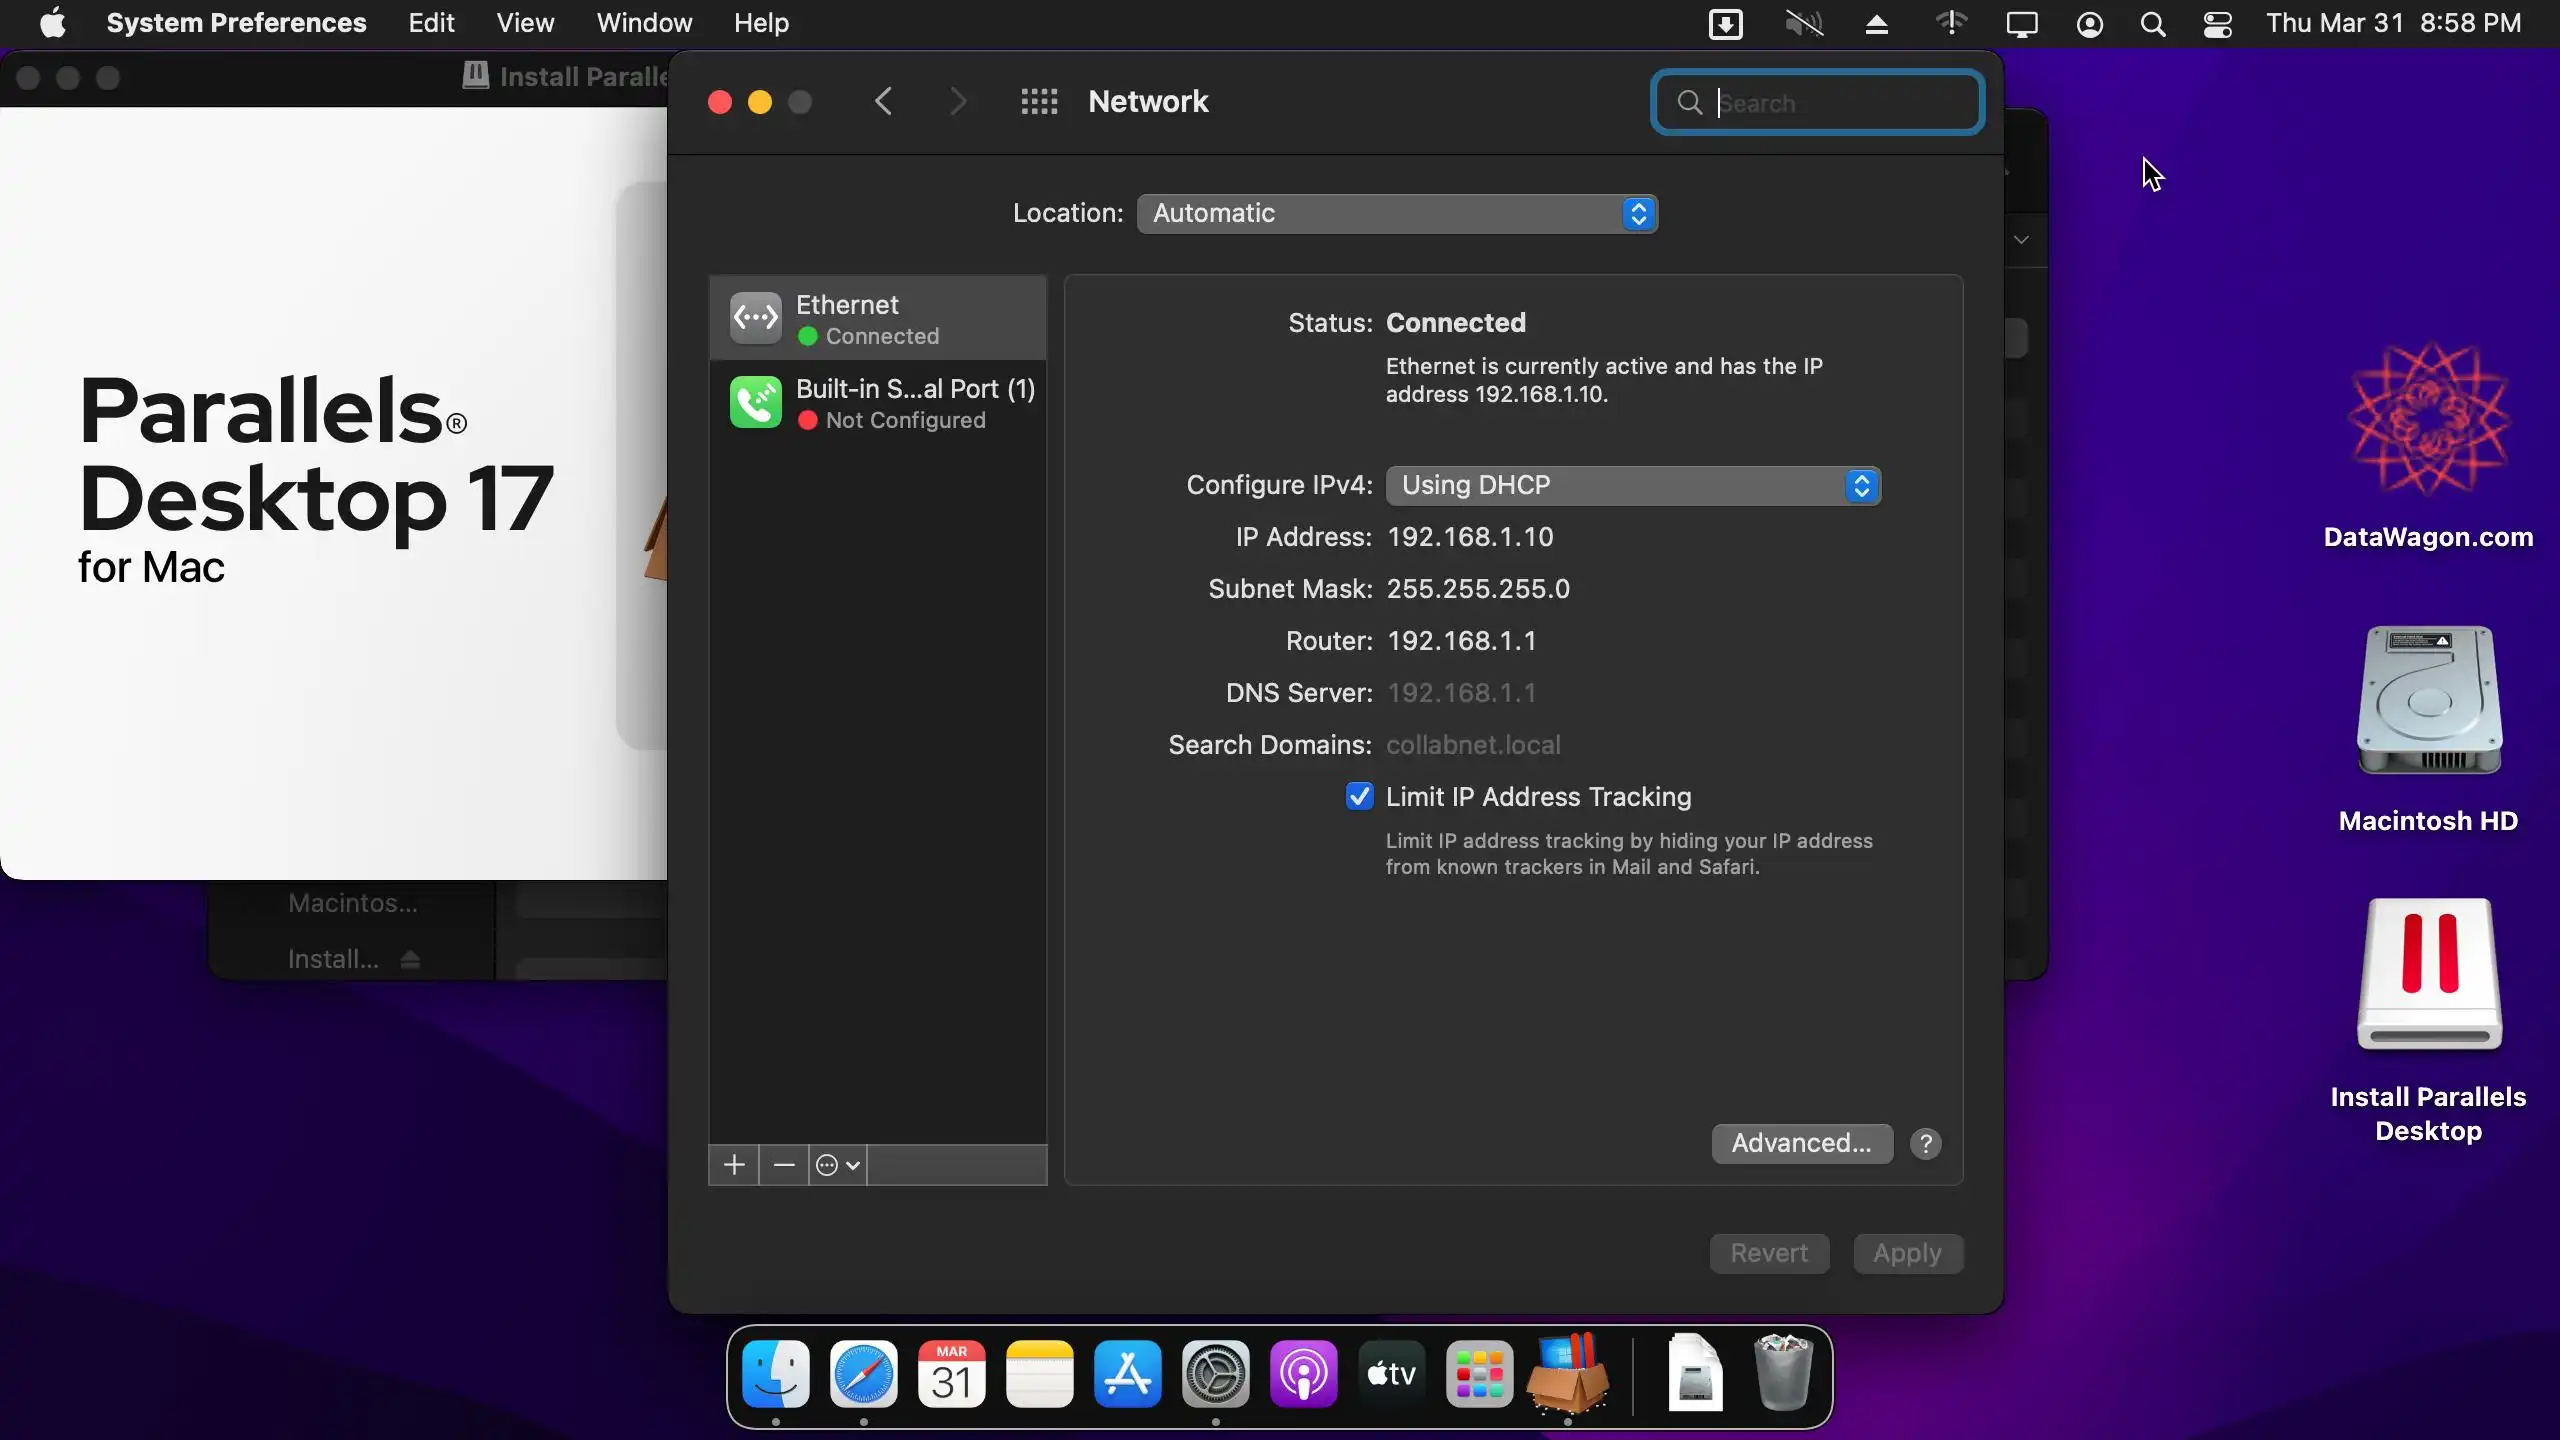Open Spotlight search in menu bar
The image size is (2560, 1440).
(2153, 24)
